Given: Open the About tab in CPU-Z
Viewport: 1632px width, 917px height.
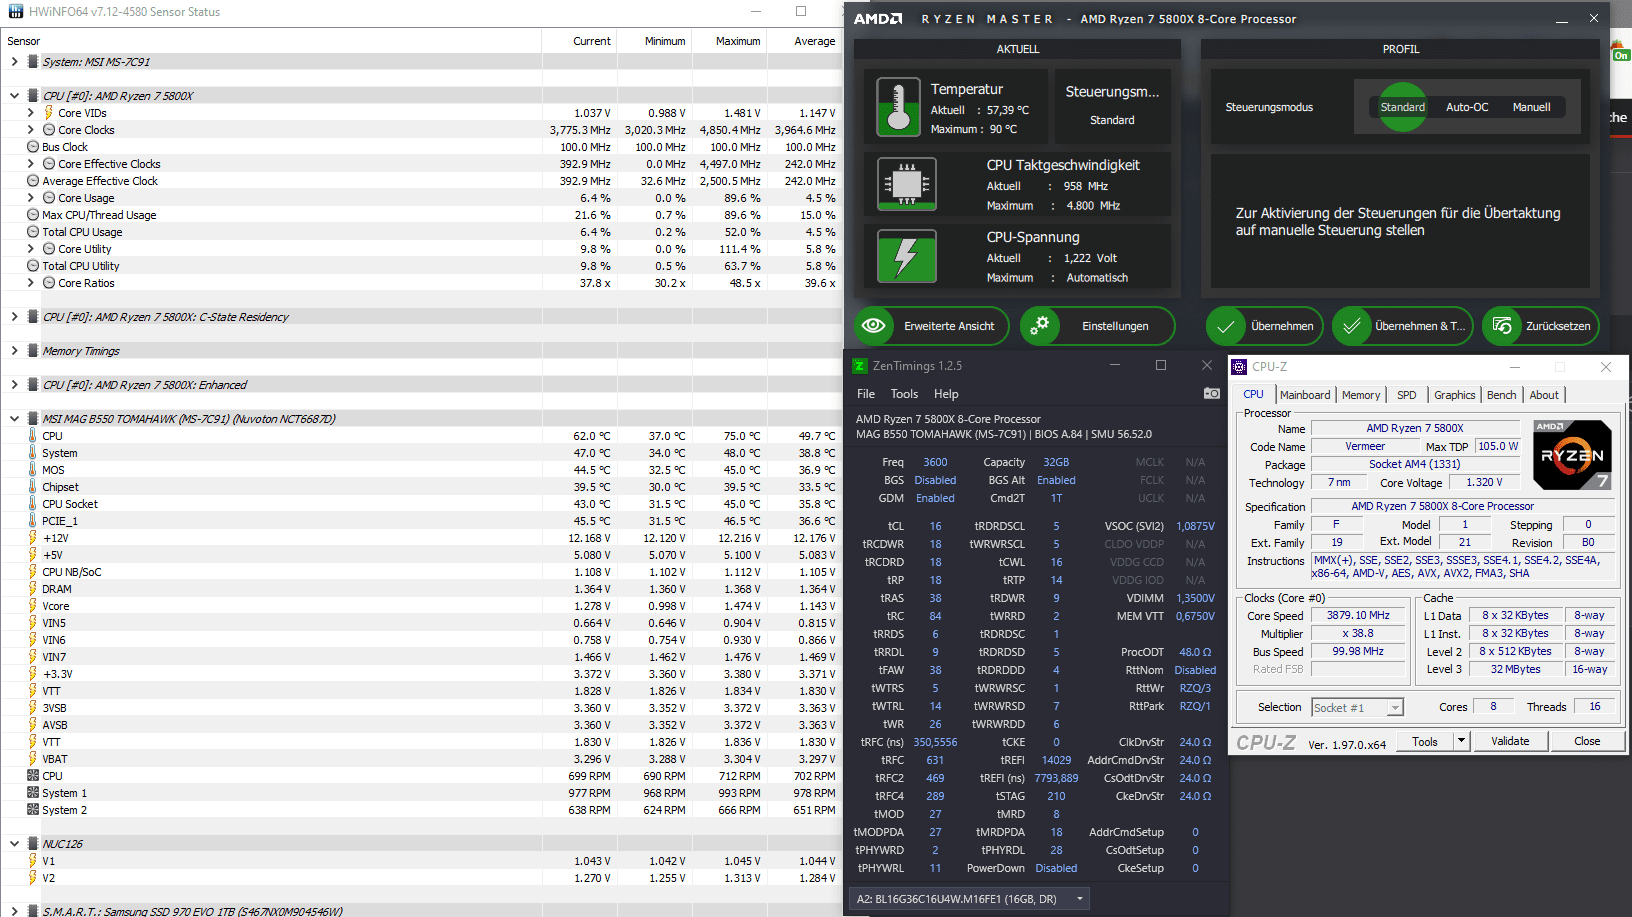Looking at the screenshot, I should (x=1544, y=395).
